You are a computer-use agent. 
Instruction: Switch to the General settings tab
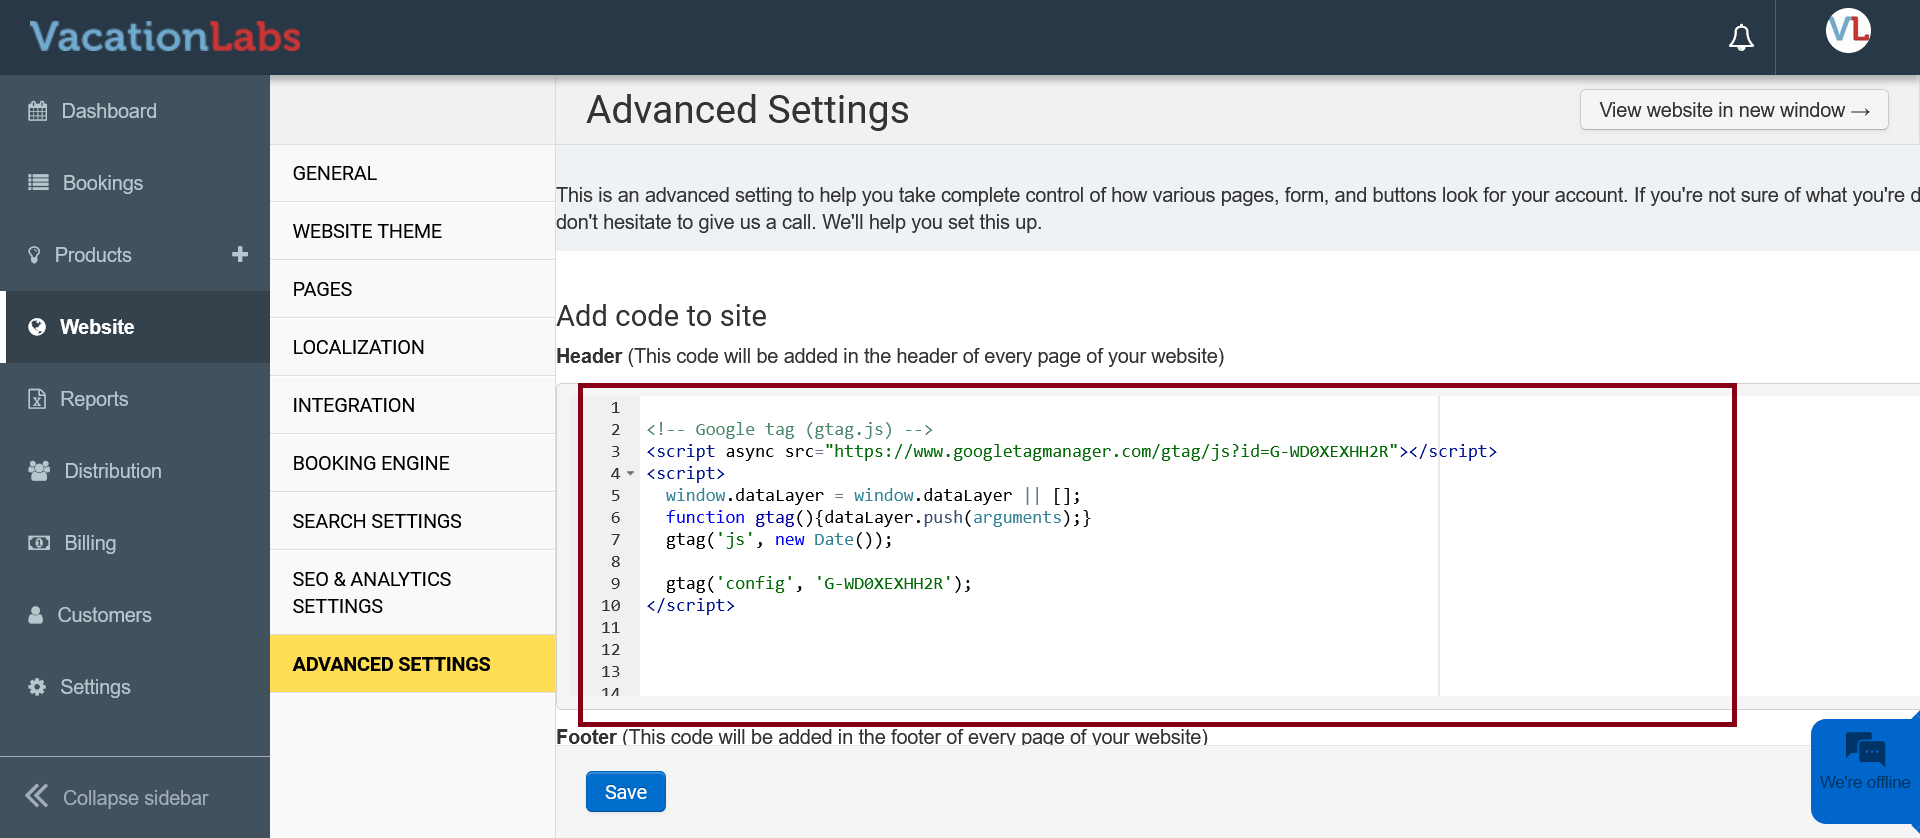click(x=335, y=173)
